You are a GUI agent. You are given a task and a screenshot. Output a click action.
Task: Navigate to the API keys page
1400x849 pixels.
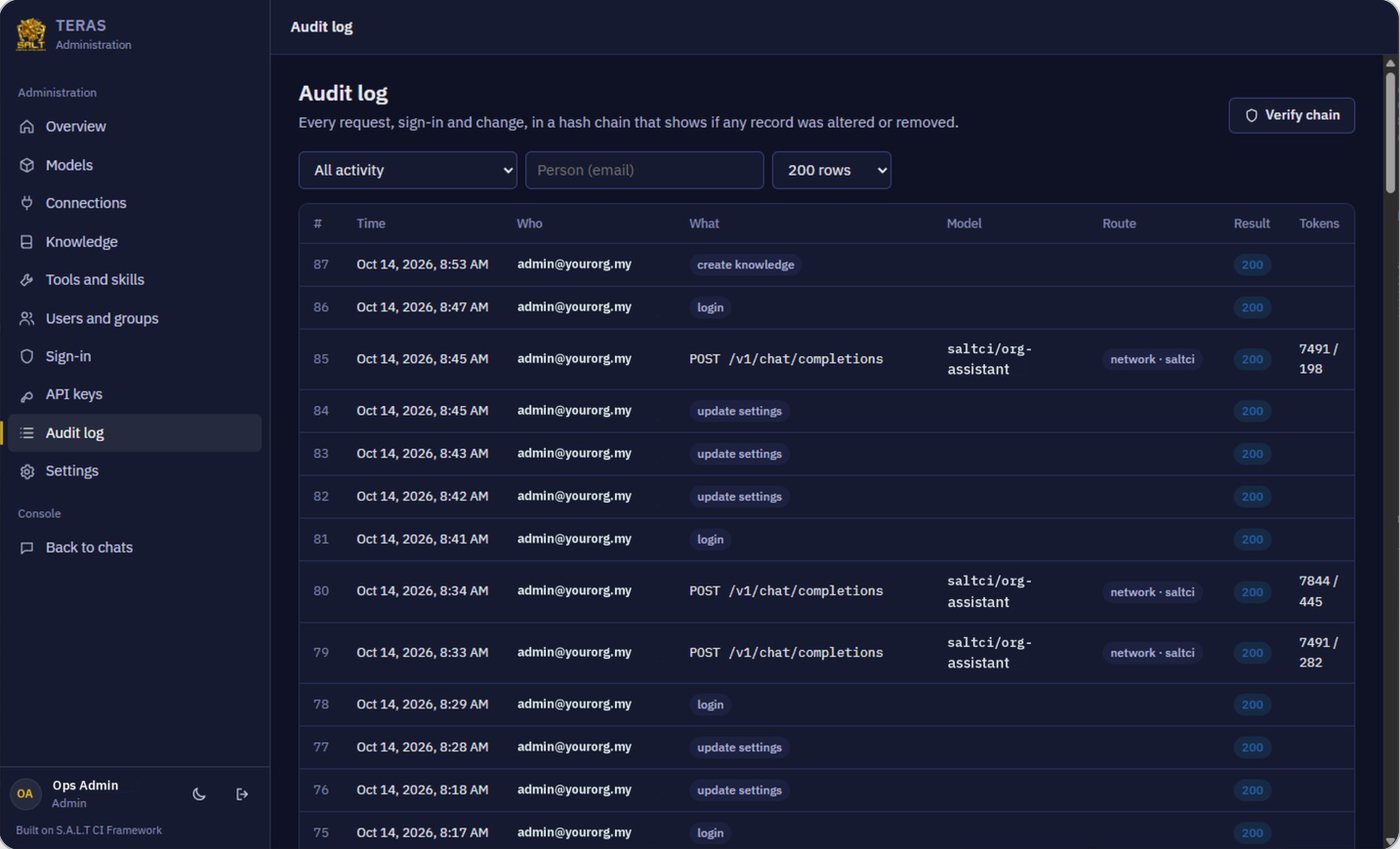(134, 395)
